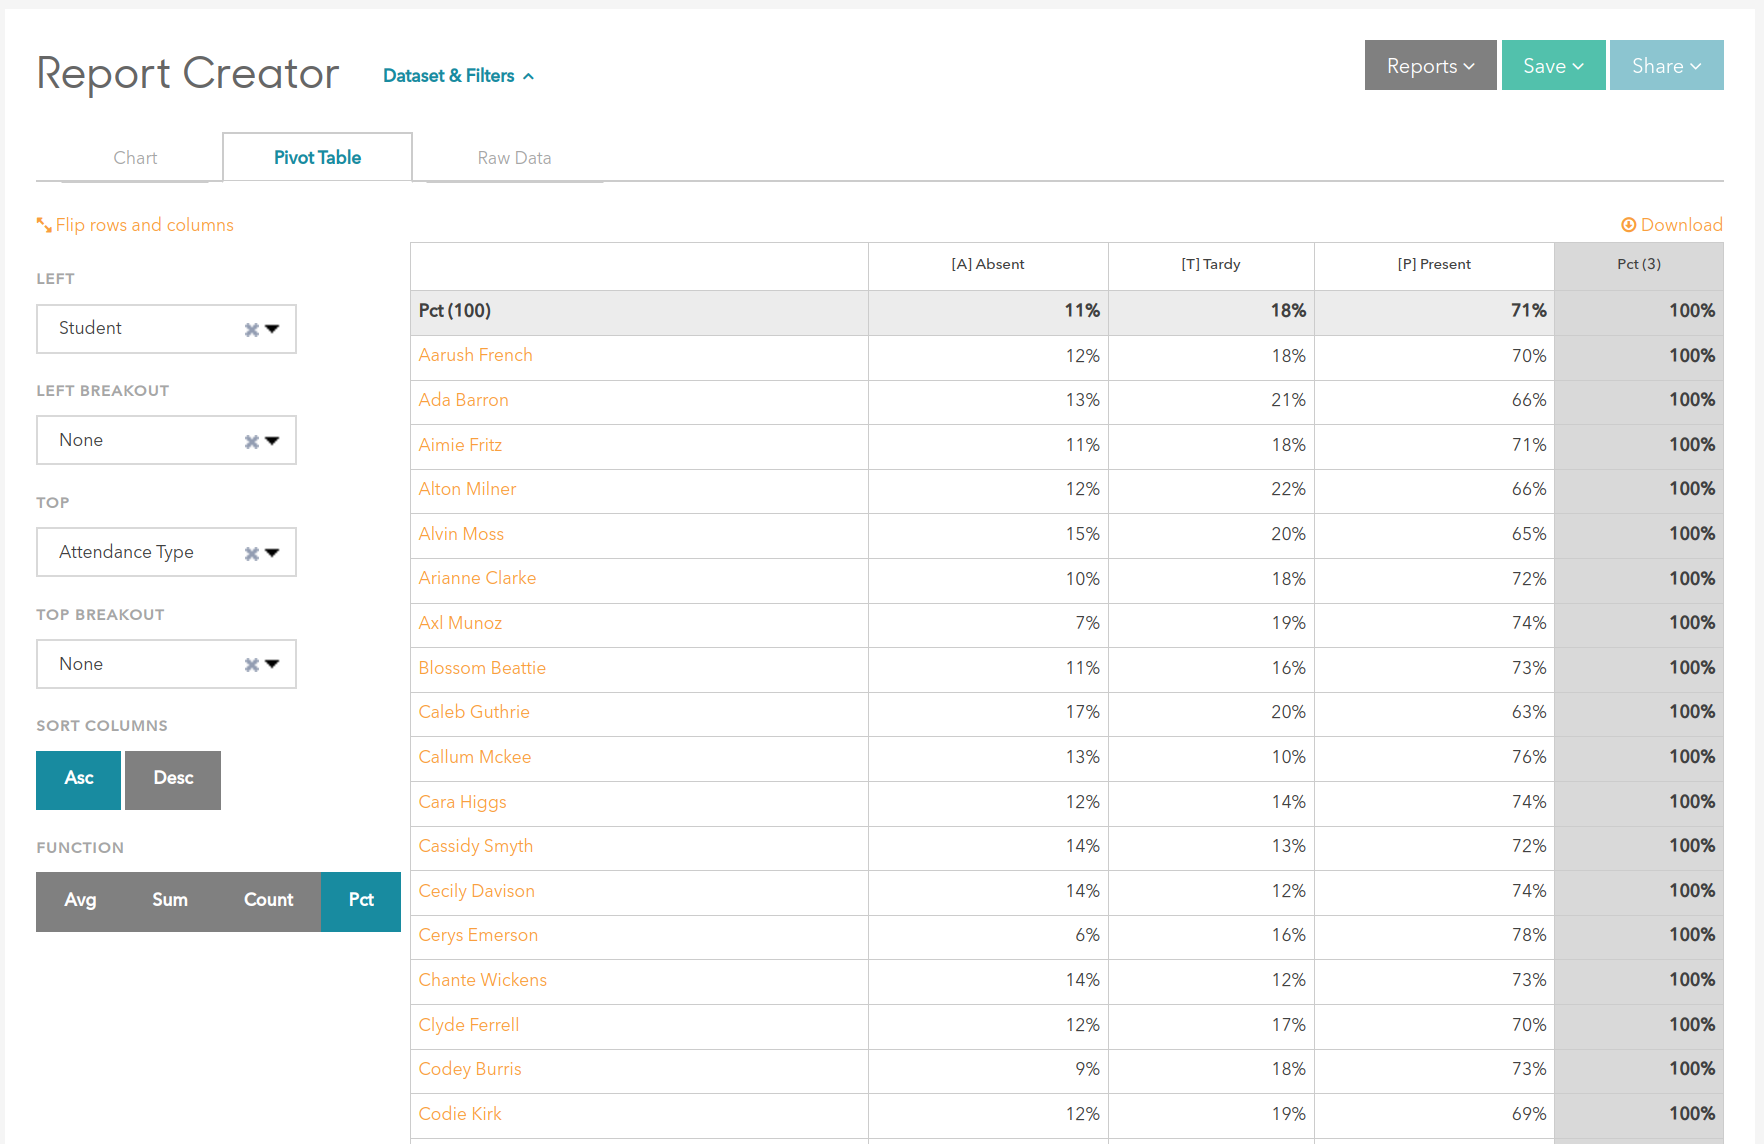Clear the Student selection with the x icon
1764x1144 pixels.
[251, 330]
